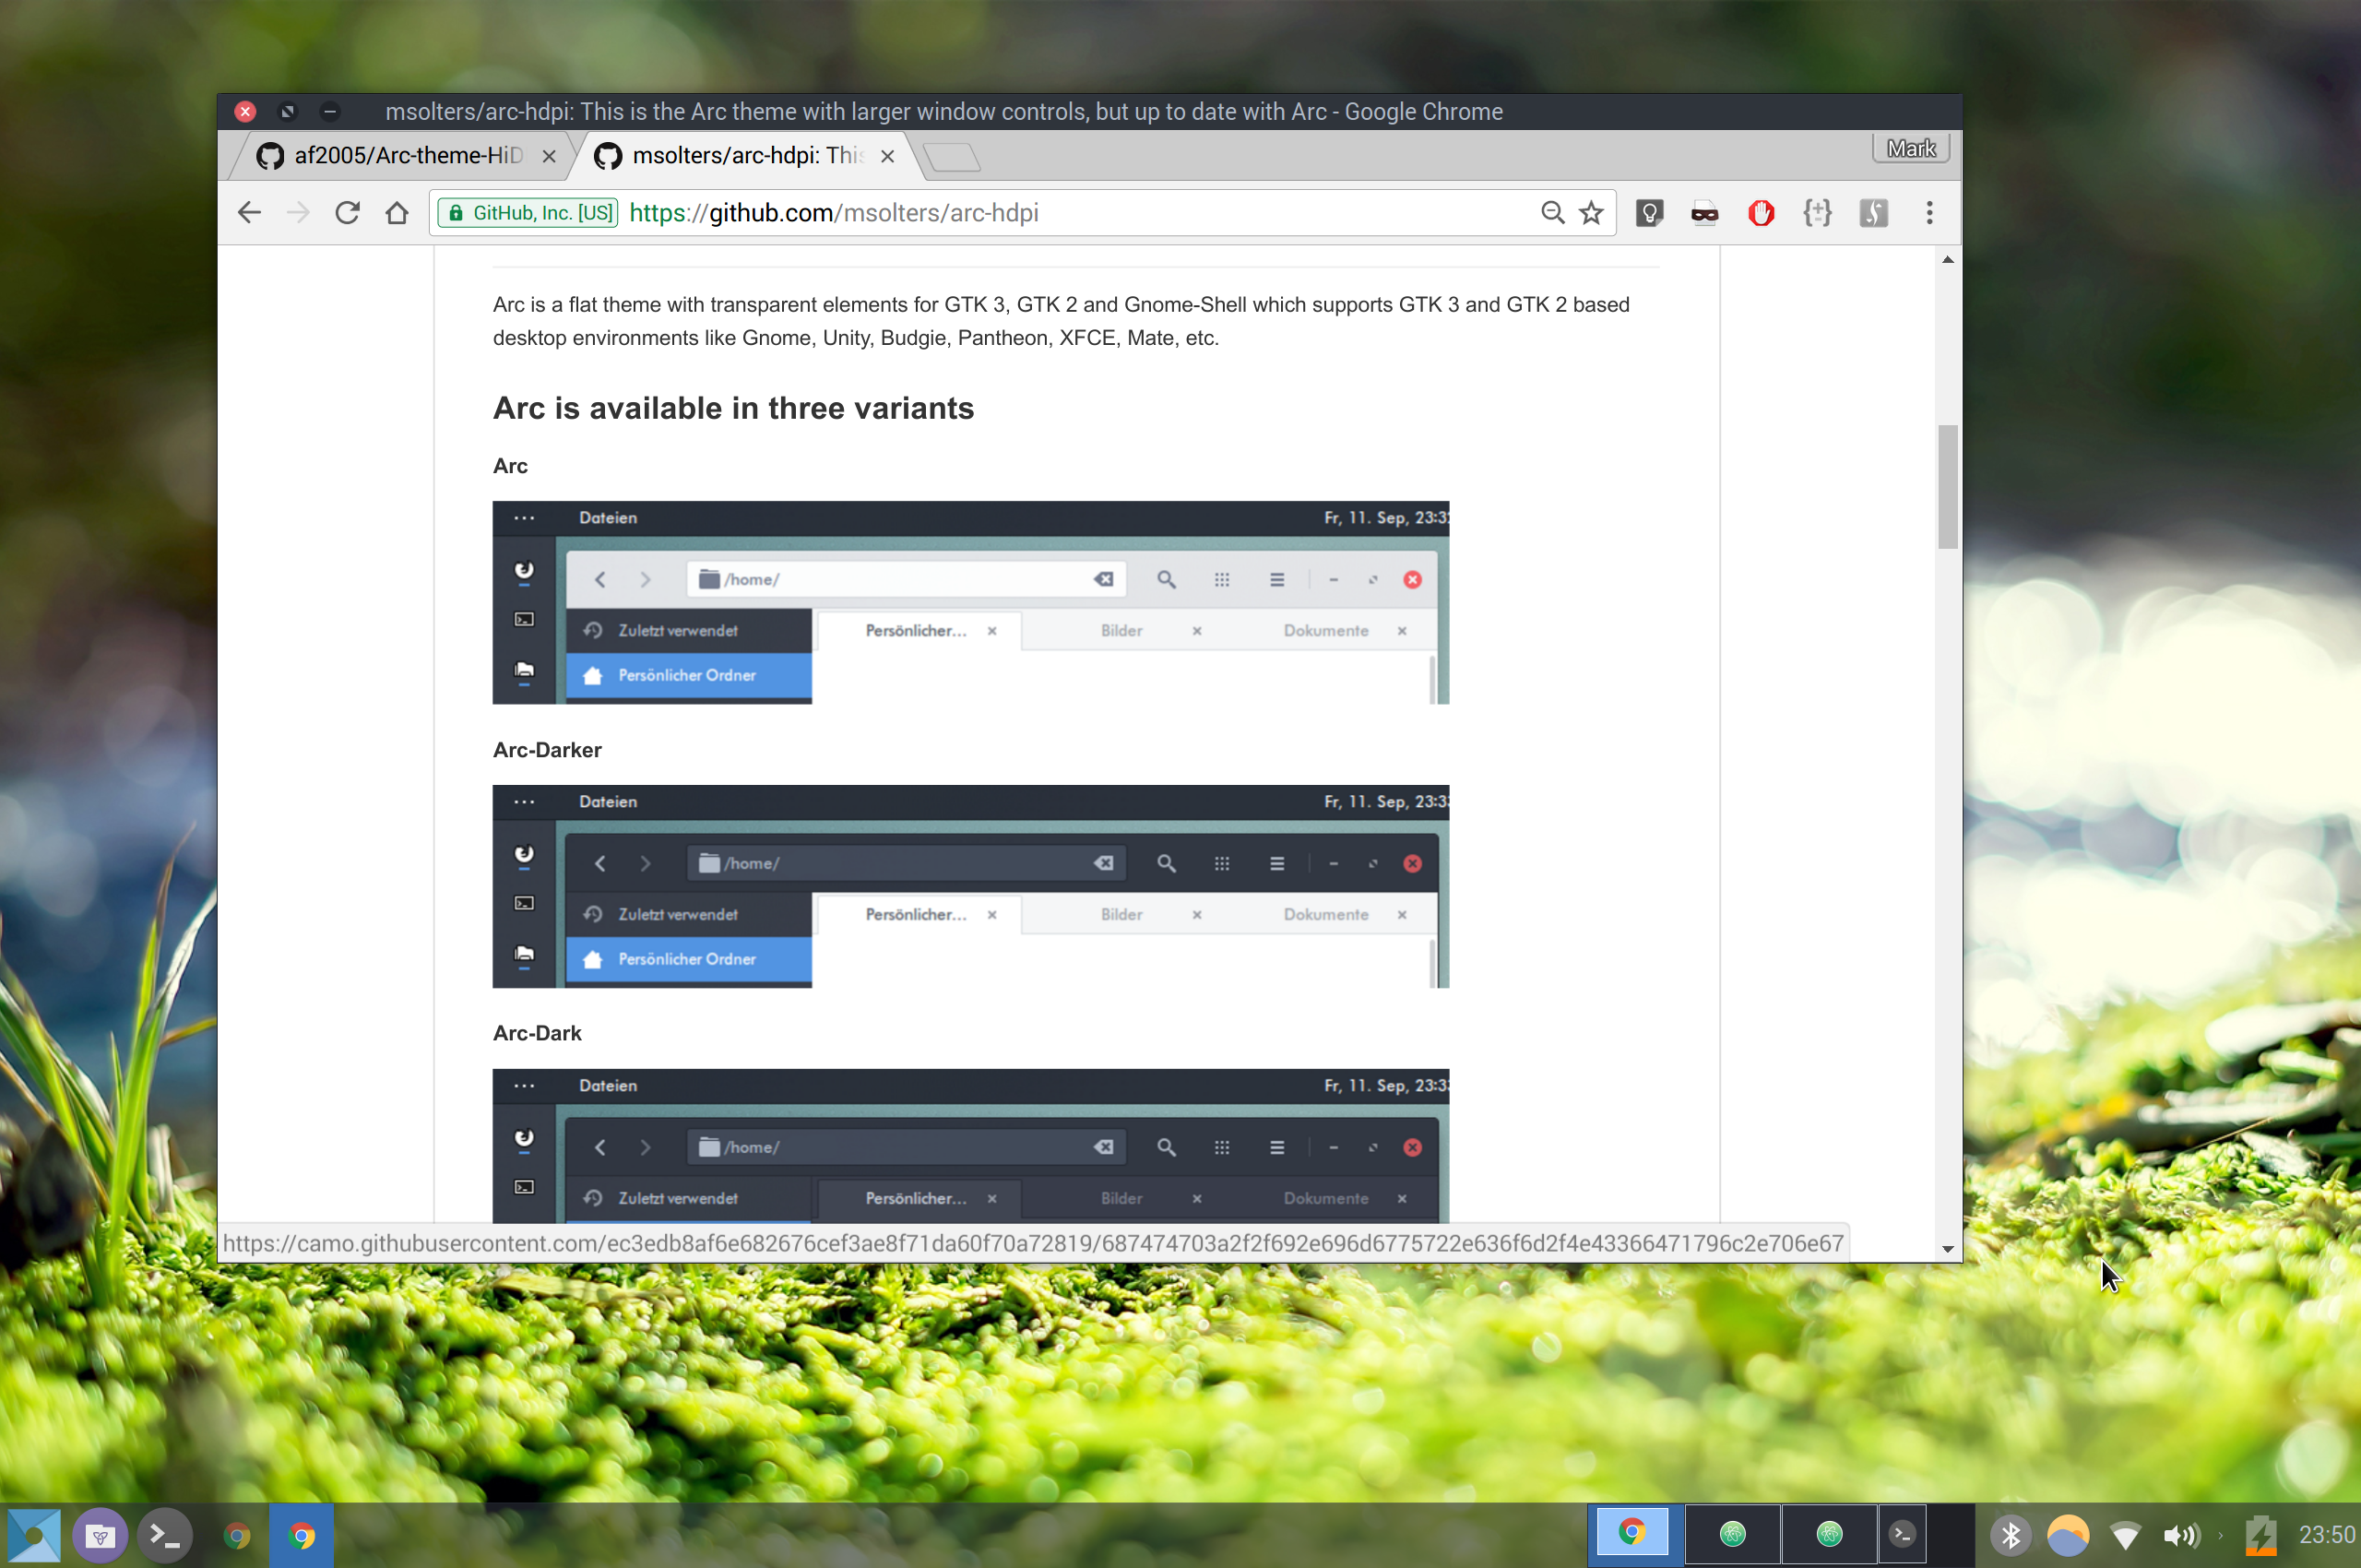
Task: Go back using the browser back arrow
Action: click(249, 213)
